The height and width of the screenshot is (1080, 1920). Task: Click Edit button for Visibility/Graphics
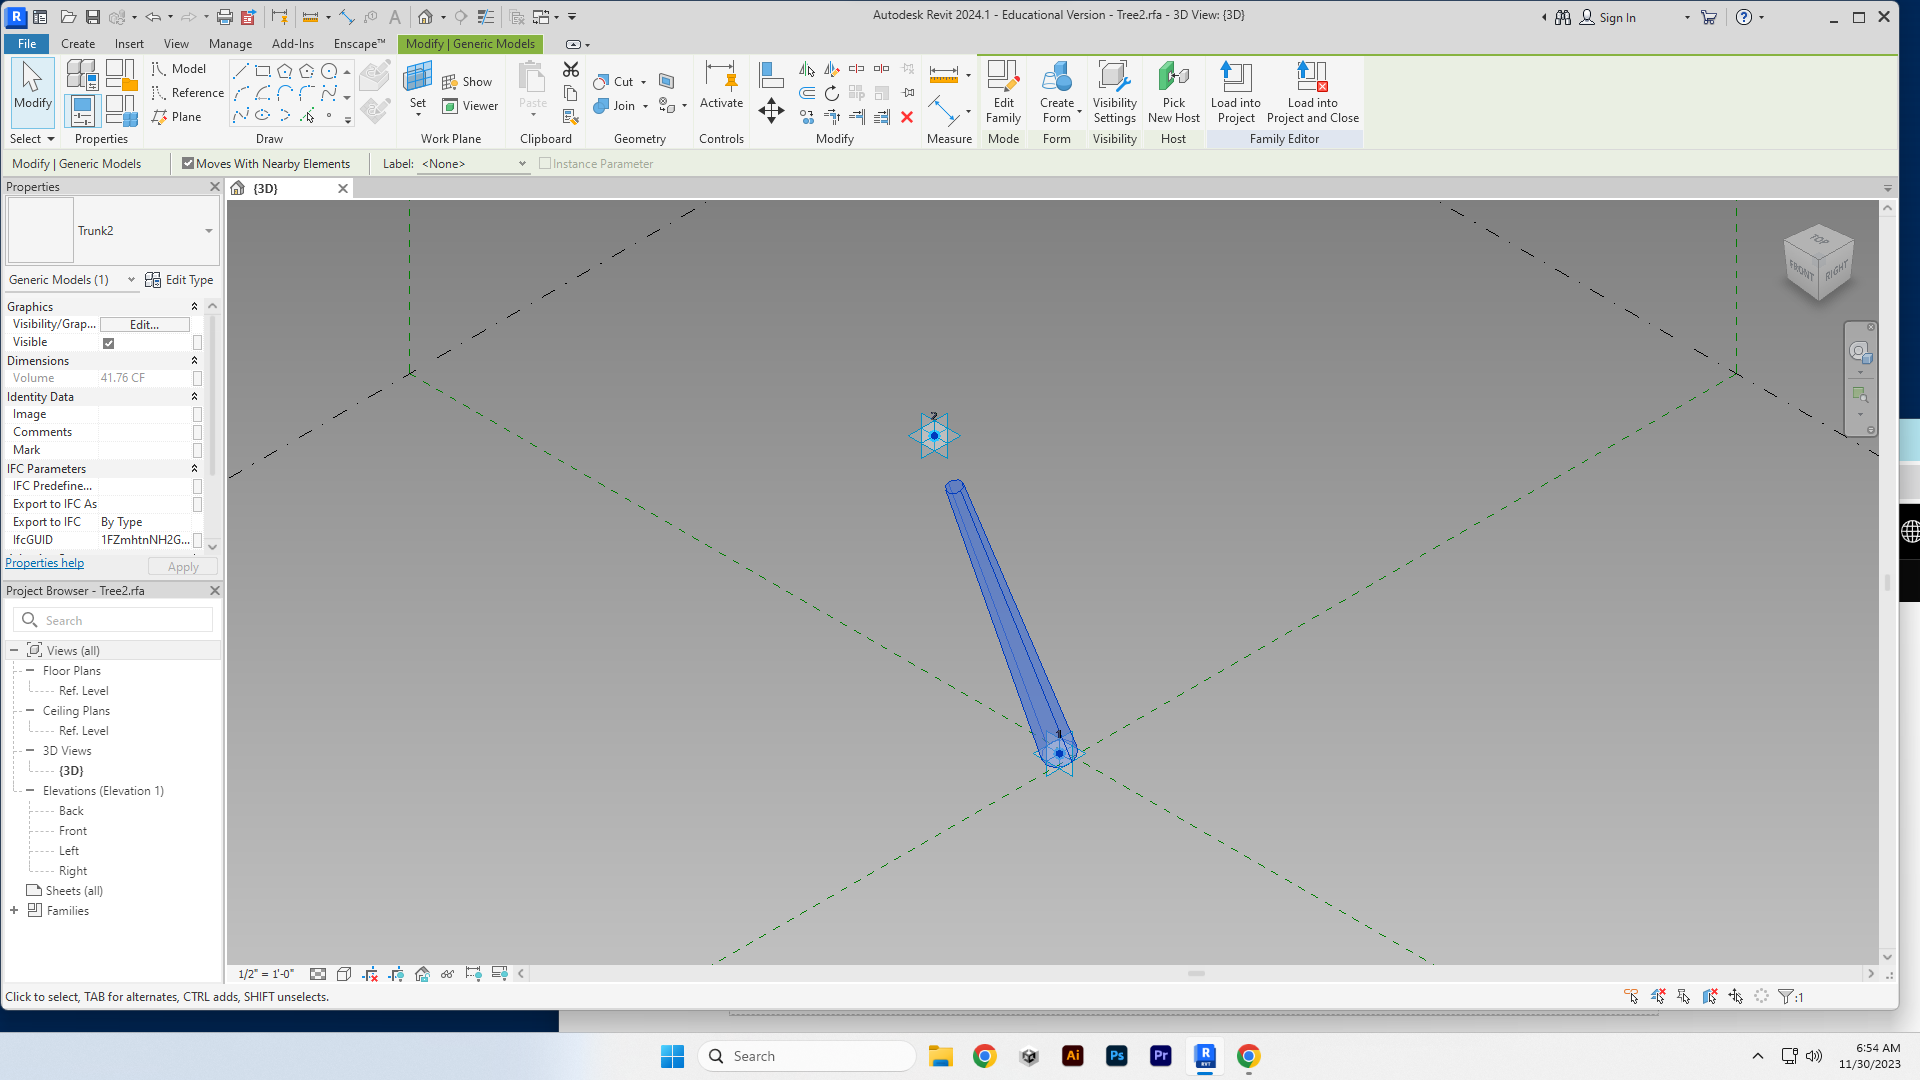(144, 324)
